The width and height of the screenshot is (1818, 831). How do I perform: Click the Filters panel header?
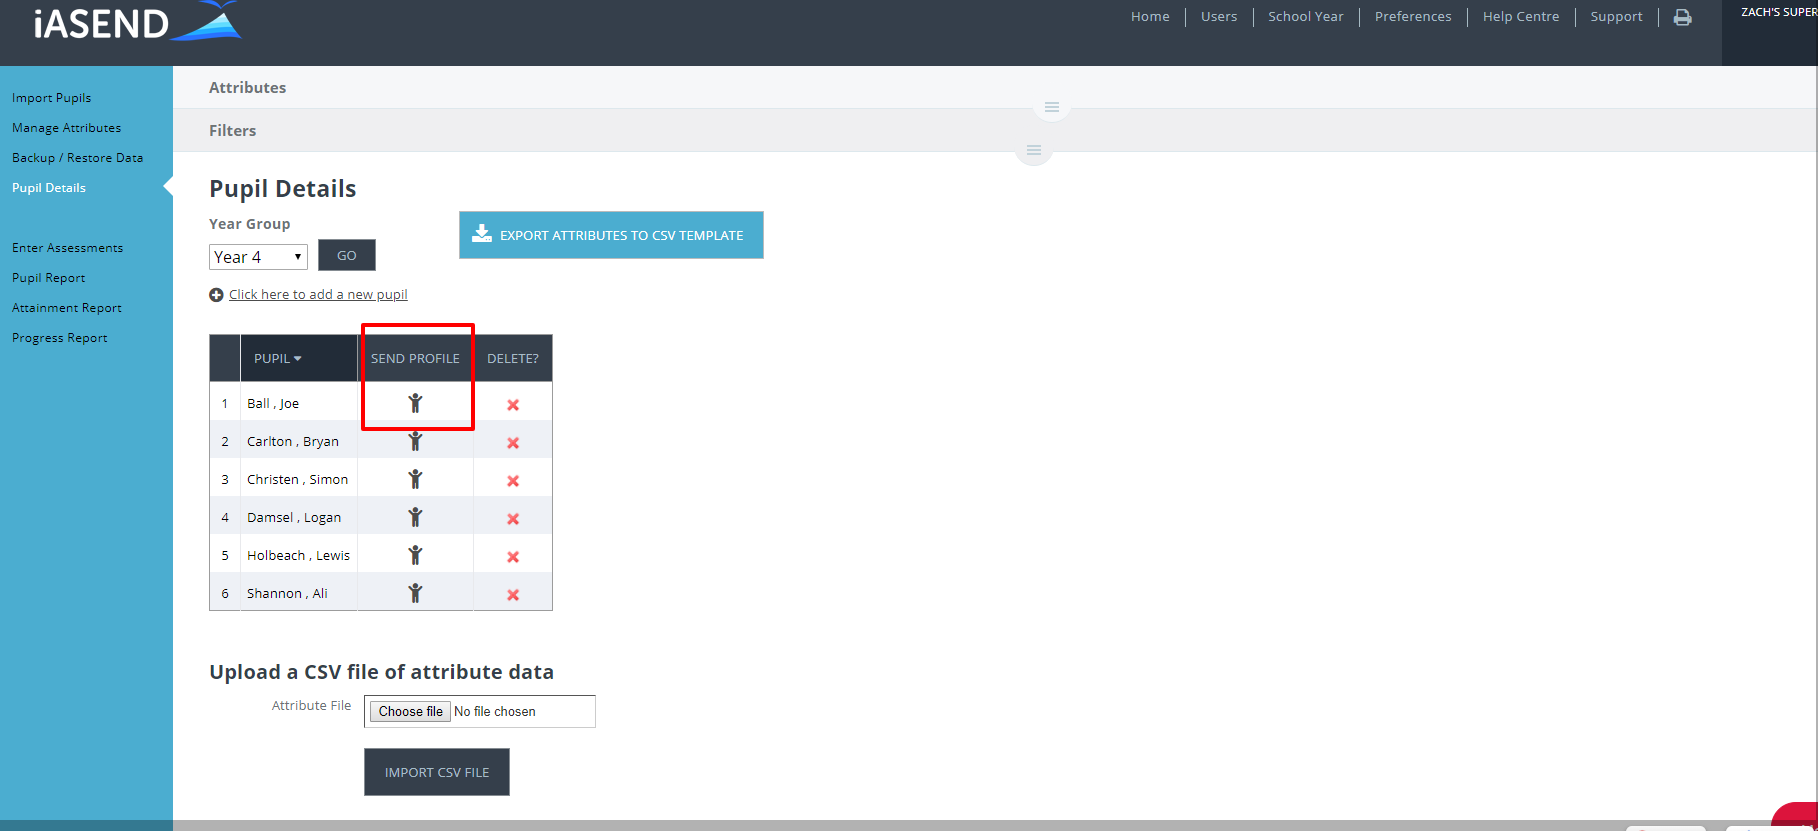[233, 131]
